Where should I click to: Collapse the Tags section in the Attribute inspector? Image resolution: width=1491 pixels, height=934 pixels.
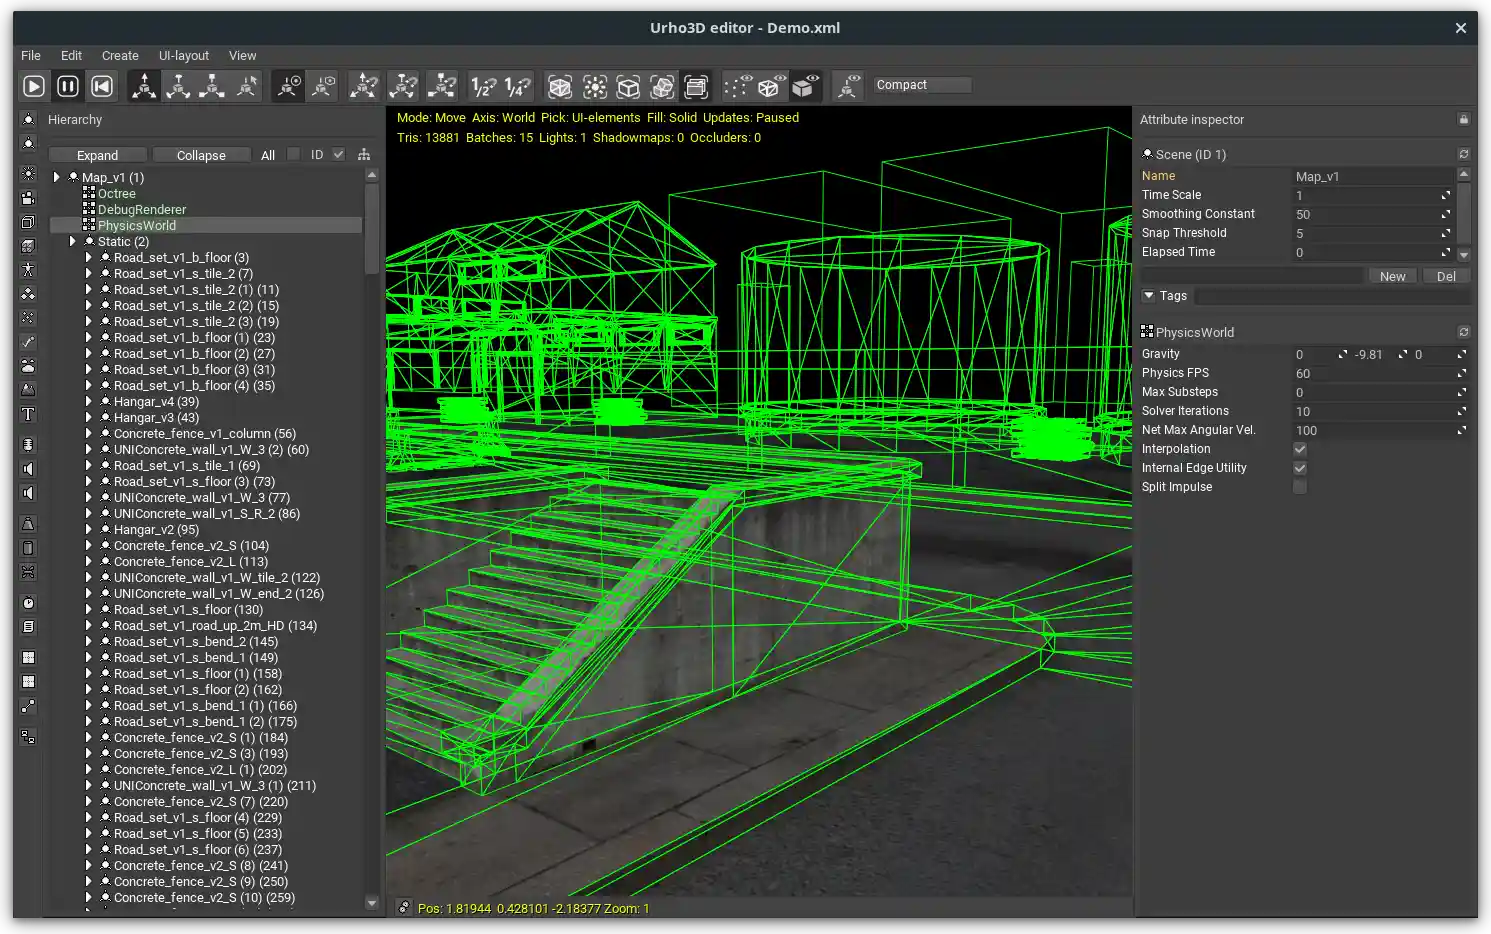[1148, 295]
